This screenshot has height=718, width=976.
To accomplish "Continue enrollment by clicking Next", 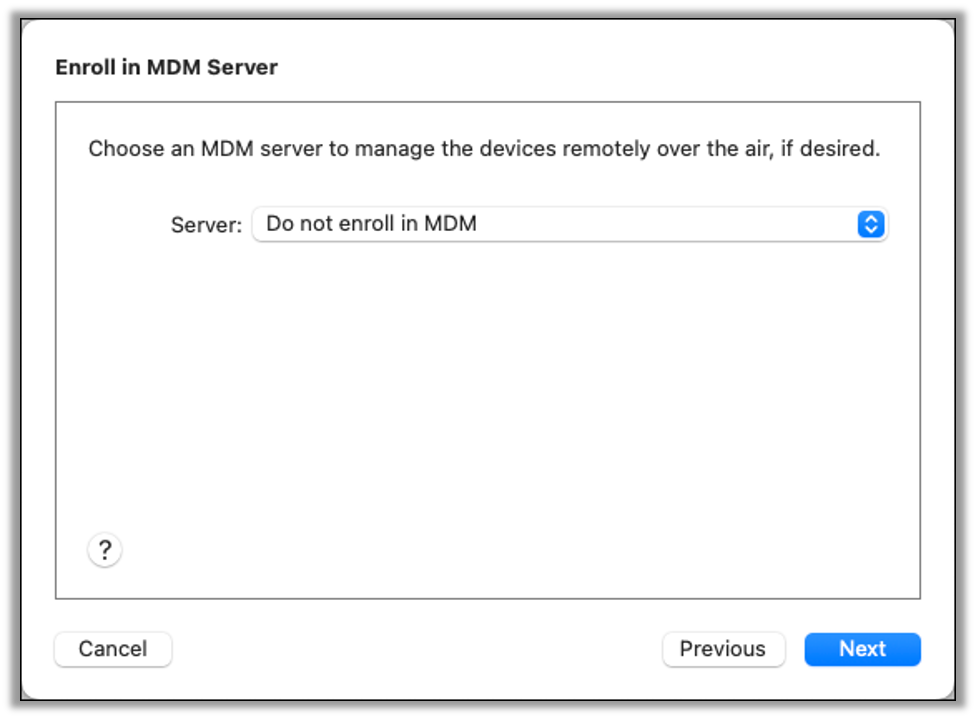I will [862, 649].
